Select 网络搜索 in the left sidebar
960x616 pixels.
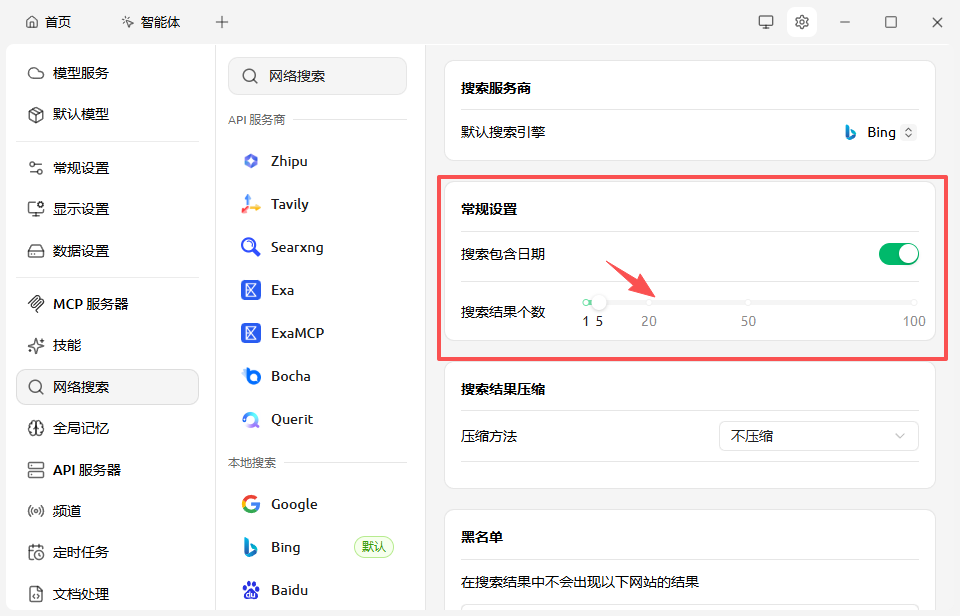pos(107,387)
